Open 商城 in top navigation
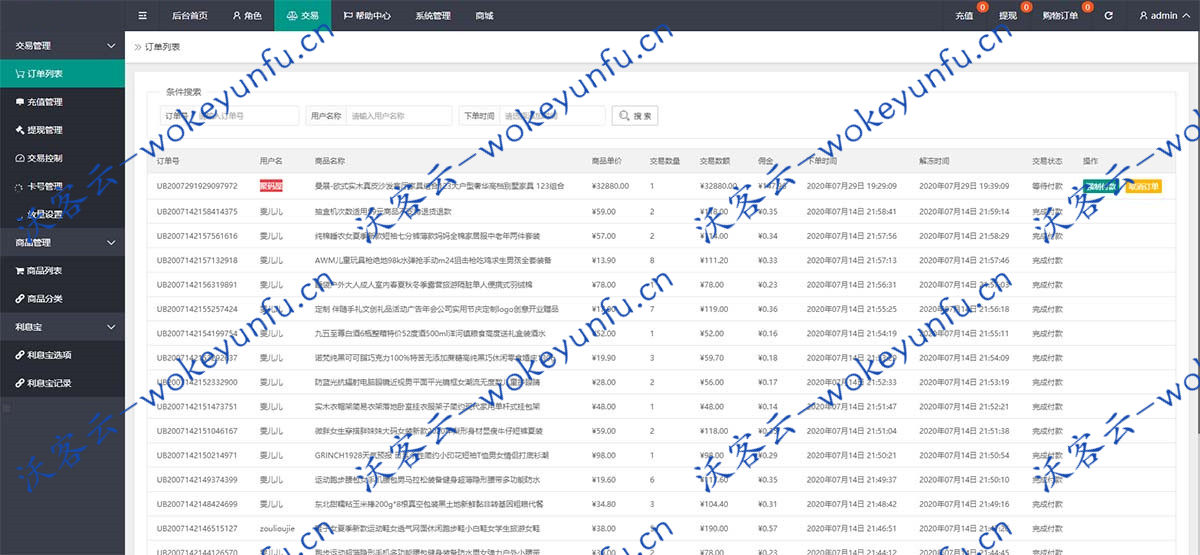The height and width of the screenshot is (555, 1200). 484,16
